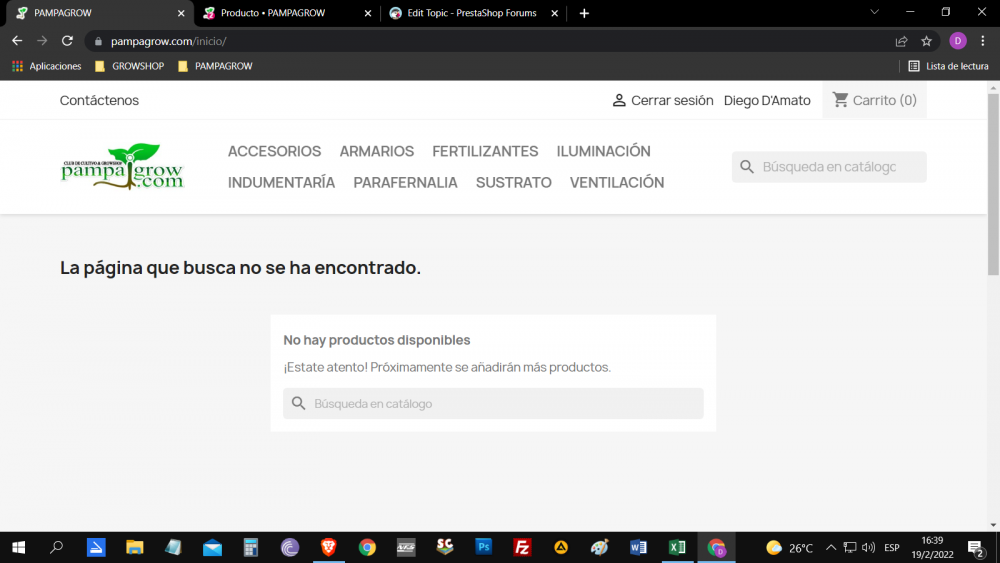Click the header catalog search field
The width and height of the screenshot is (1000, 563).
pos(829,167)
